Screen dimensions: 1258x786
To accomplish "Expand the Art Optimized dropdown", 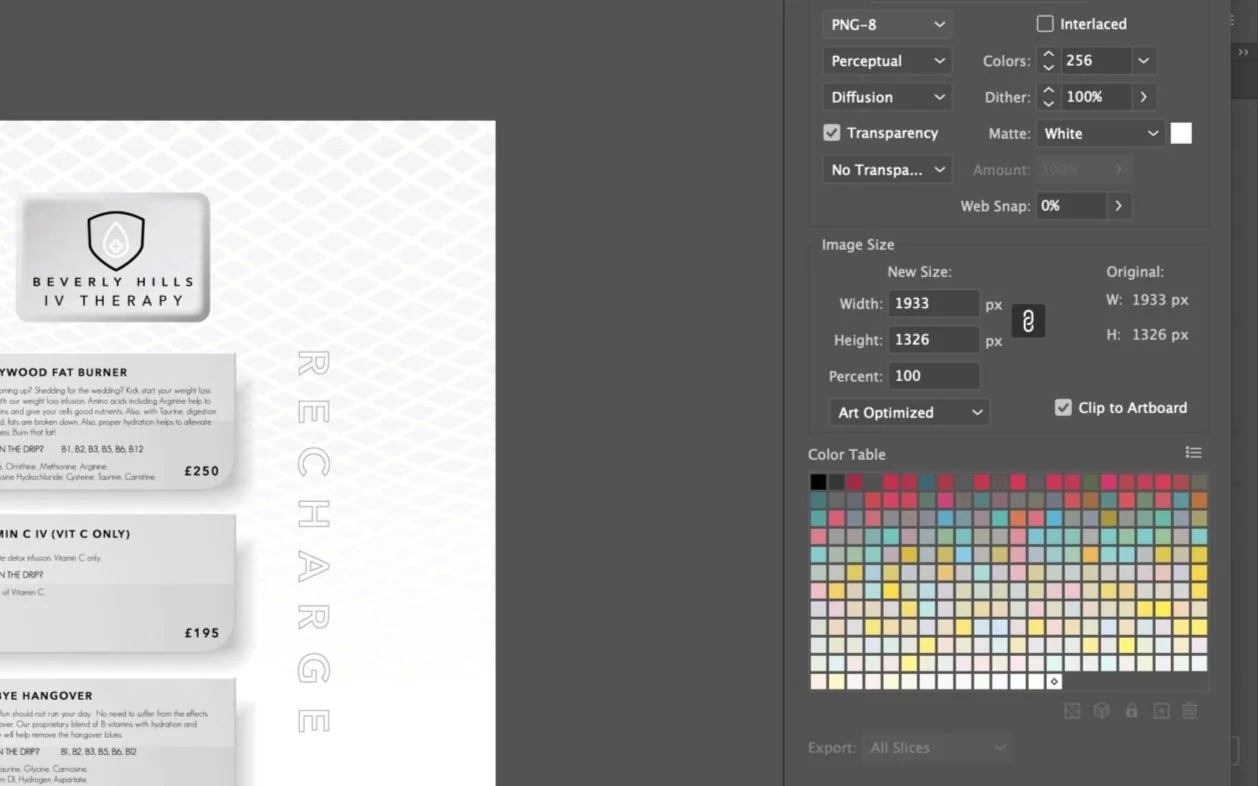I will 910,412.
